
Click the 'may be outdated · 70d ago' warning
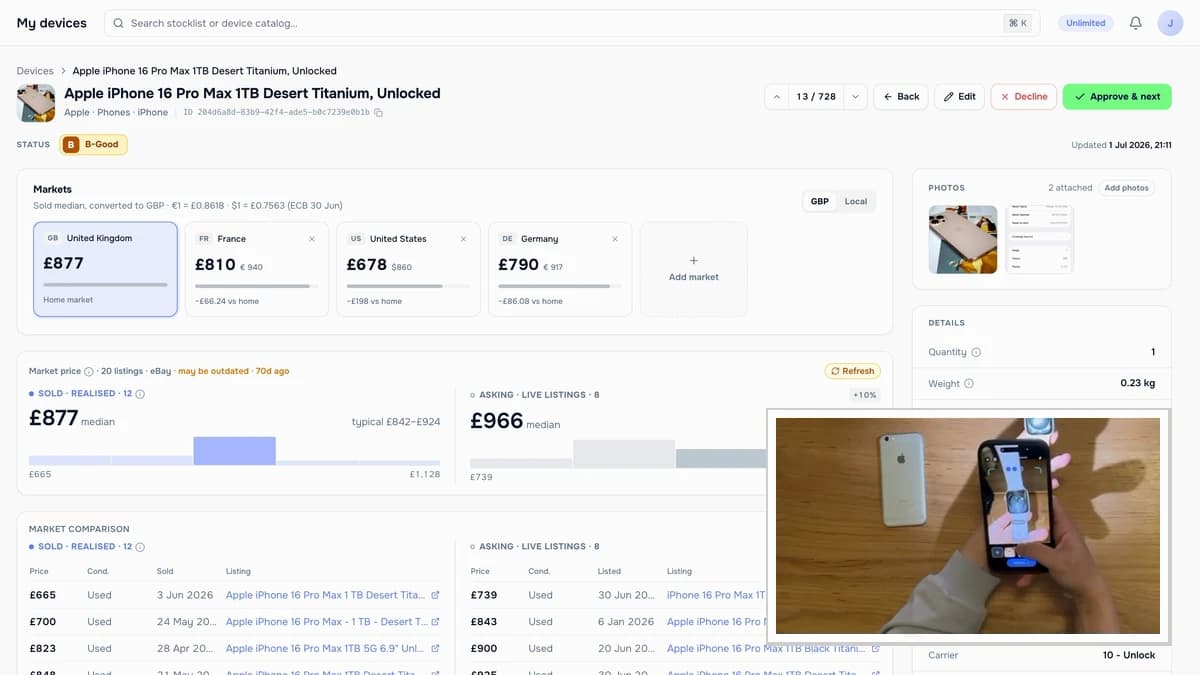click(234, 371)
